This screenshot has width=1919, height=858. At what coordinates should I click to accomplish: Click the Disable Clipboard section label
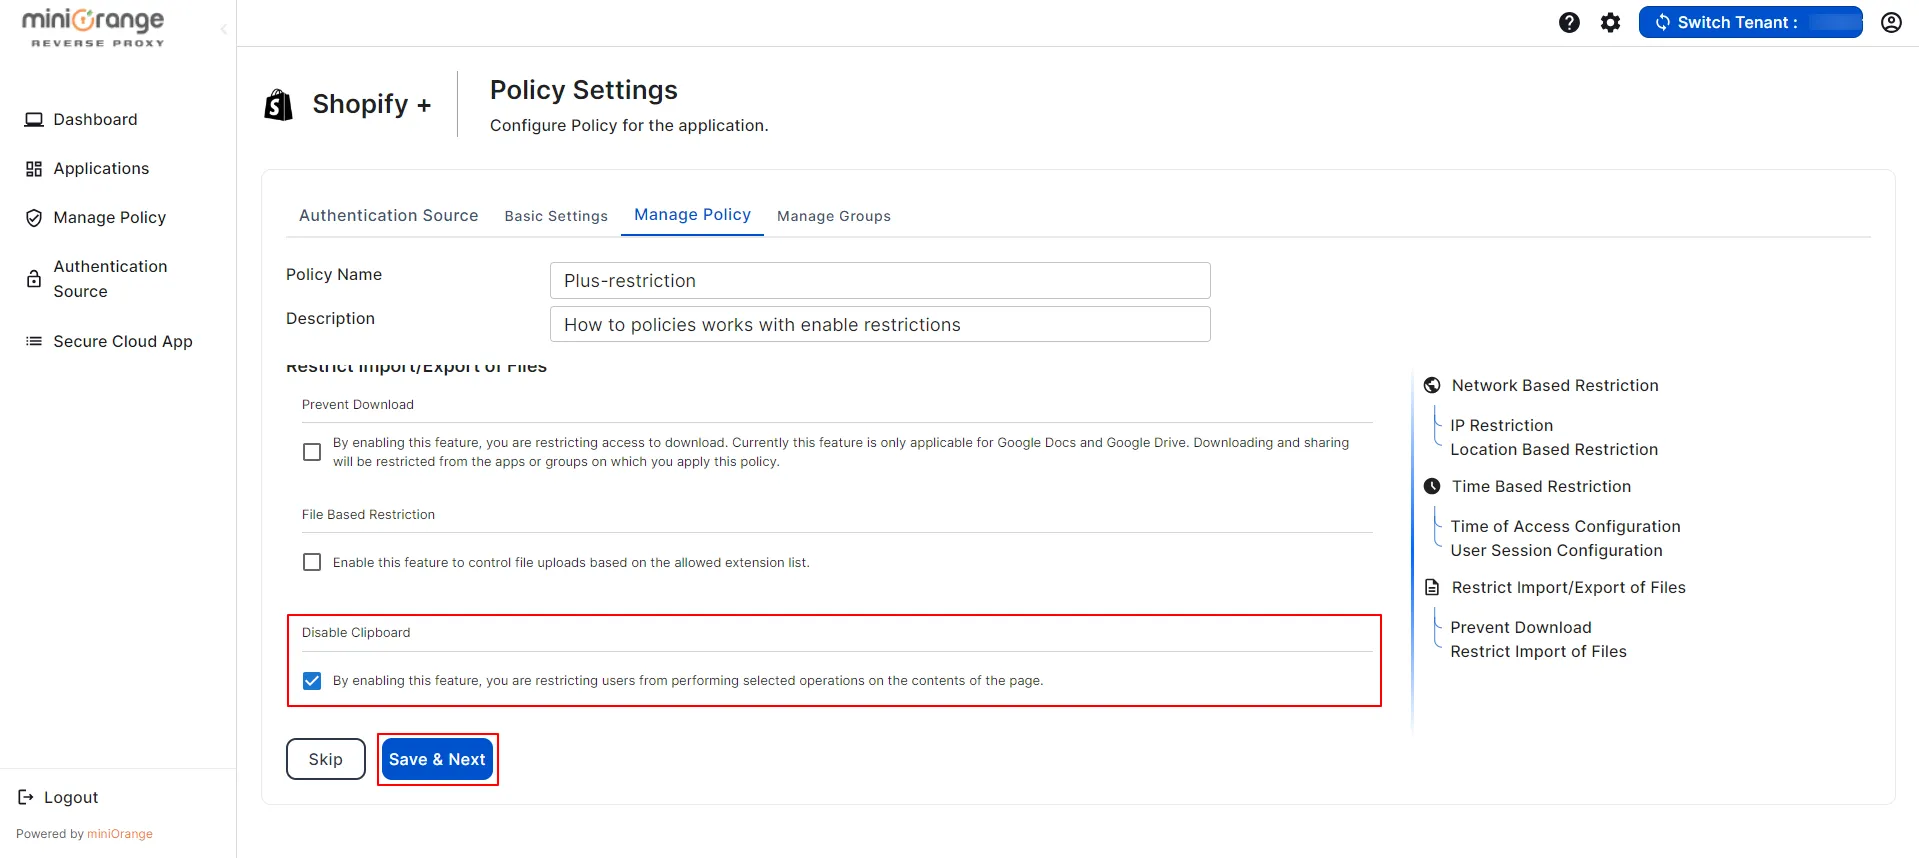(356, 633)
